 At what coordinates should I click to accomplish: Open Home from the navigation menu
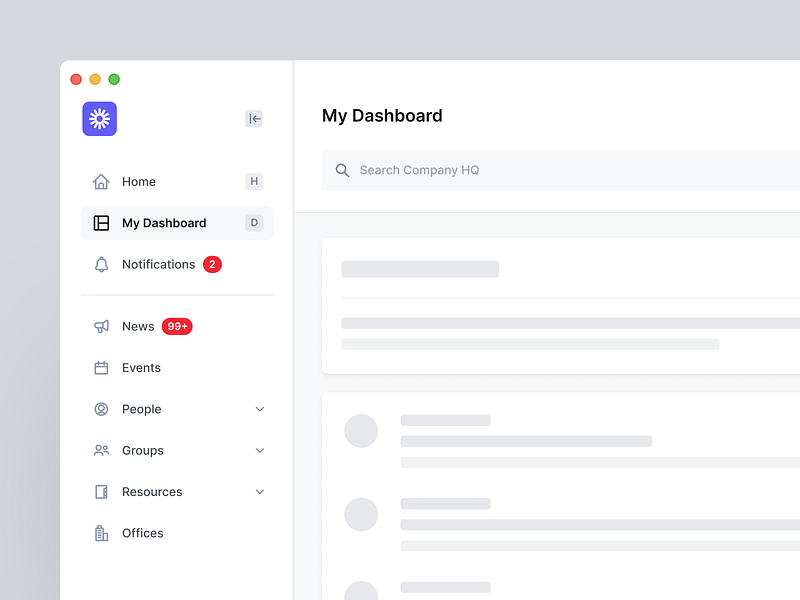click(138, 181)
